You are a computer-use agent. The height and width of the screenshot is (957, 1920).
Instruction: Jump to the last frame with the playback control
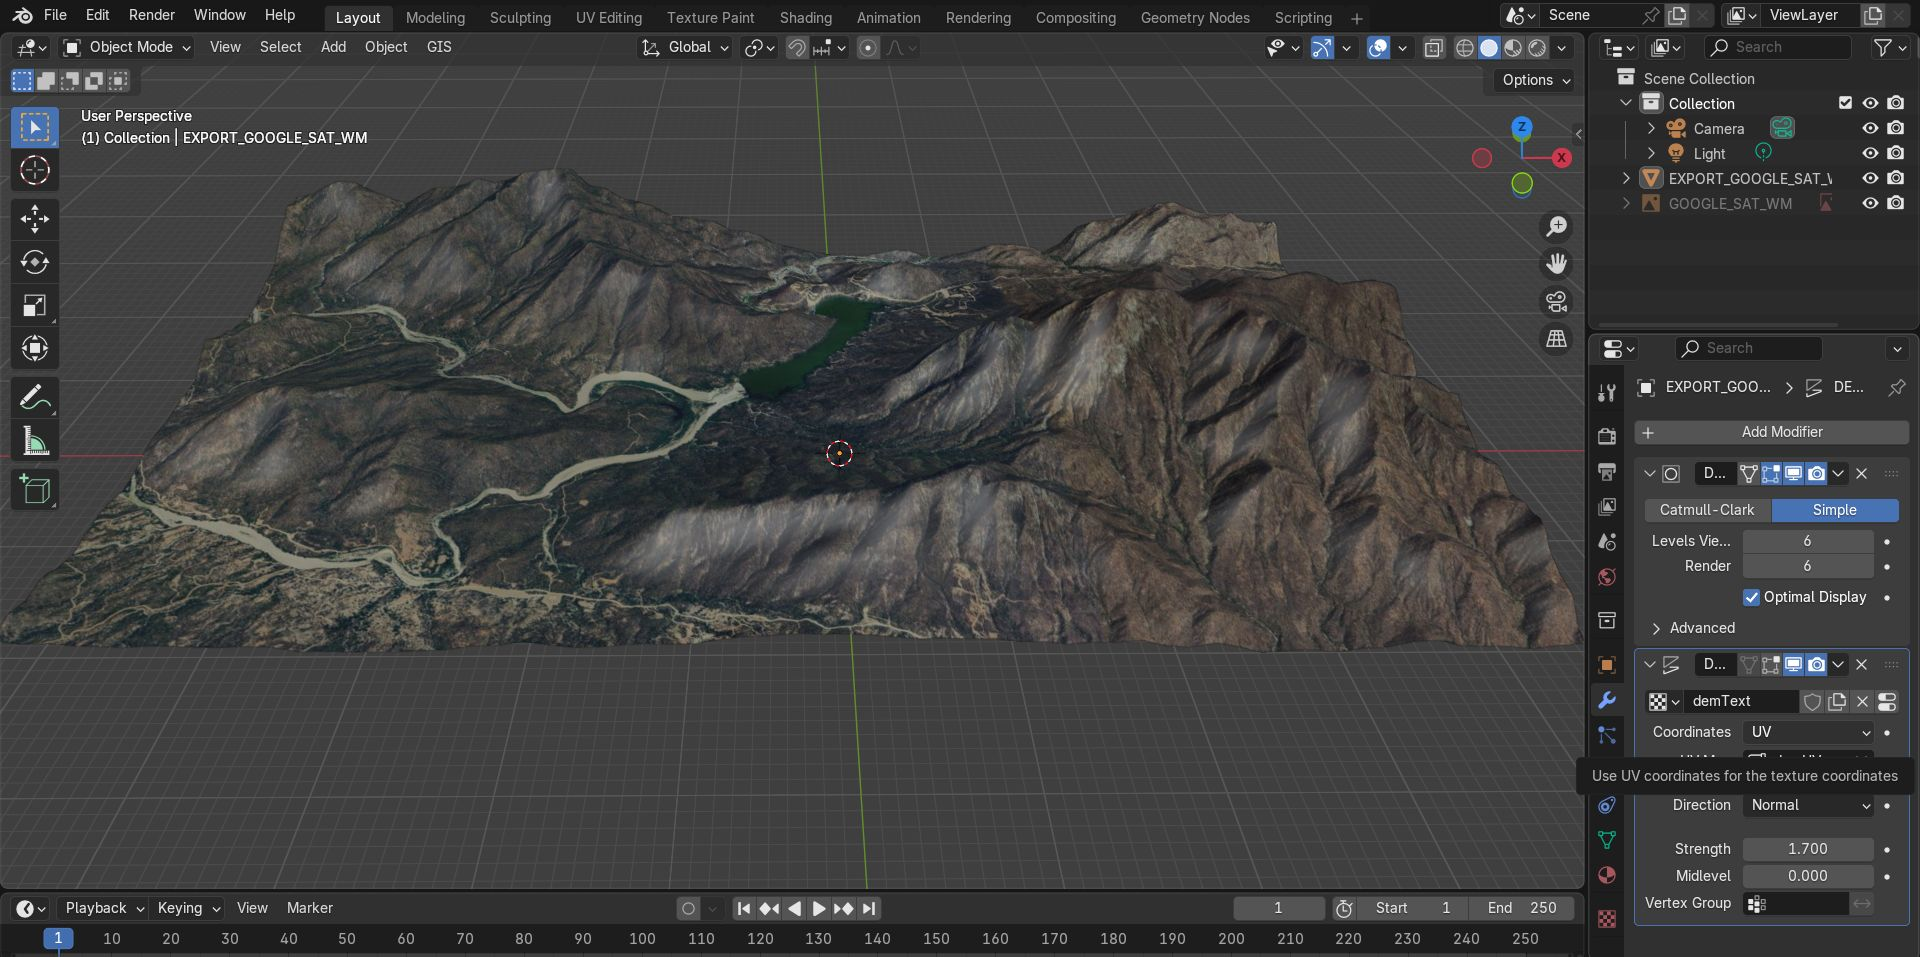[x=868, y=908]
